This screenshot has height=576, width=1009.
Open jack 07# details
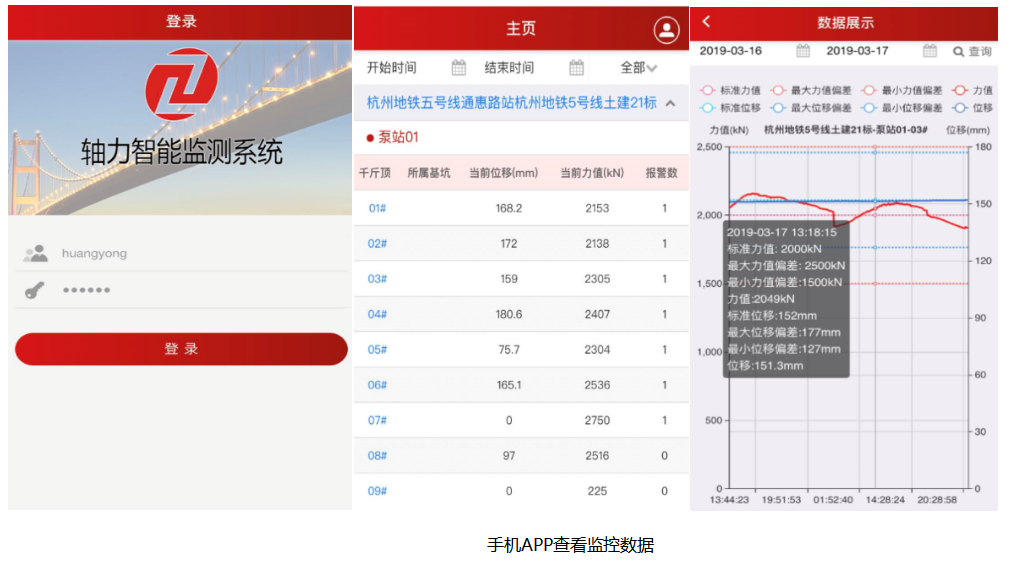[x=377, y=421]
